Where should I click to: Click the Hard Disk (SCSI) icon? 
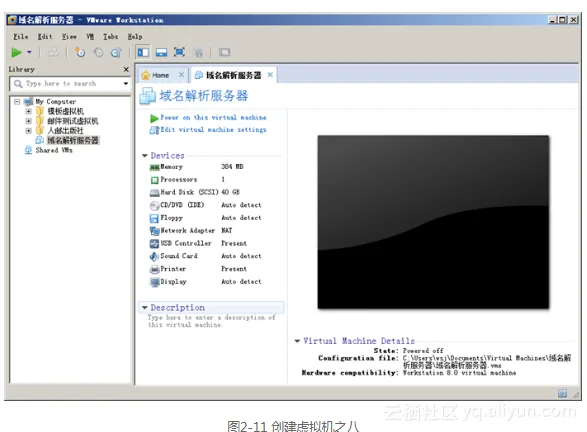click(x=154, y=193)
